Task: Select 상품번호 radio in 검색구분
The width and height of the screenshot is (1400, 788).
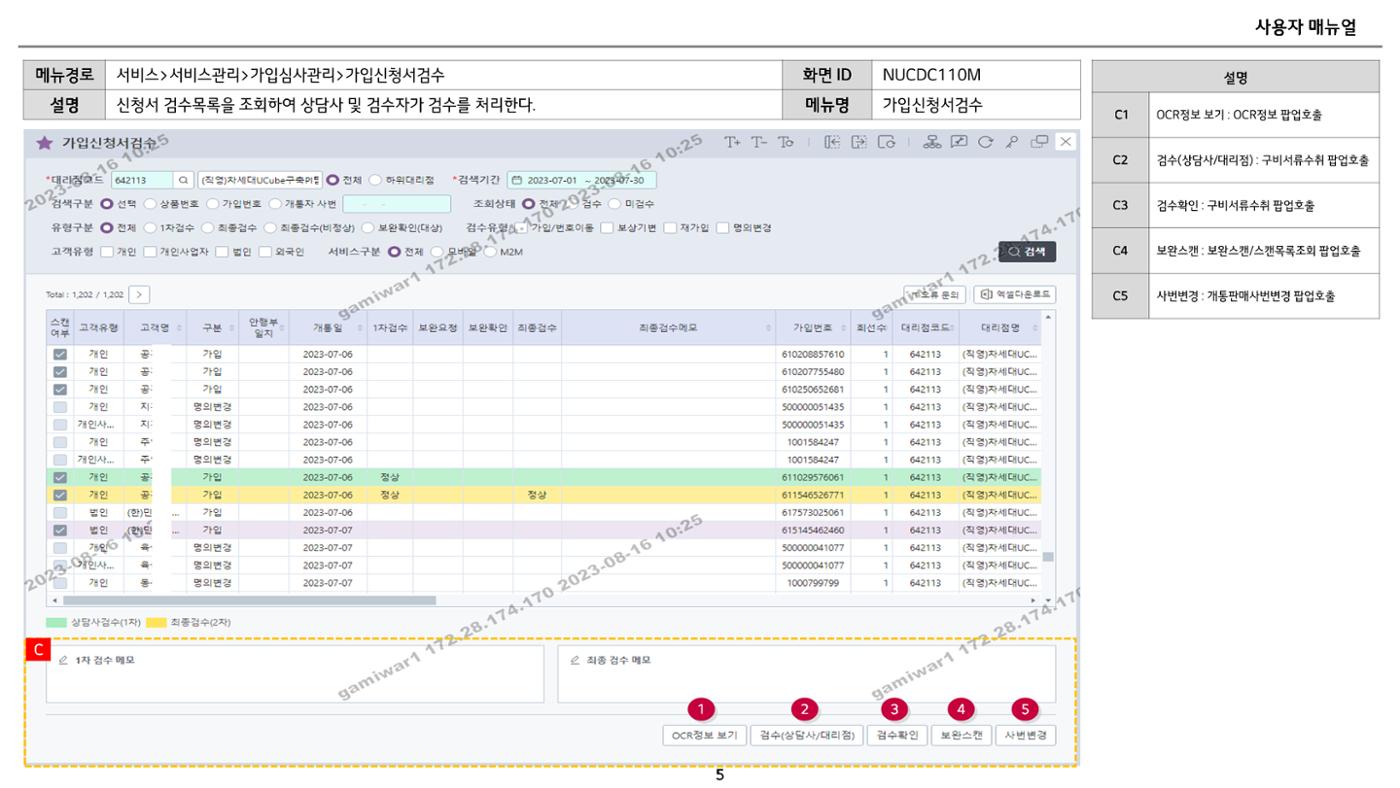Action: pos(150,204)
